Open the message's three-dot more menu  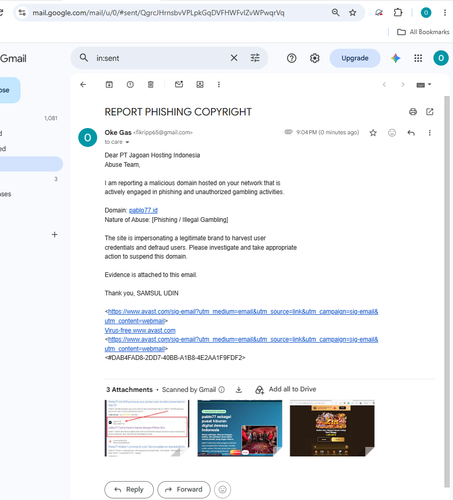click(x=430, y=133)
